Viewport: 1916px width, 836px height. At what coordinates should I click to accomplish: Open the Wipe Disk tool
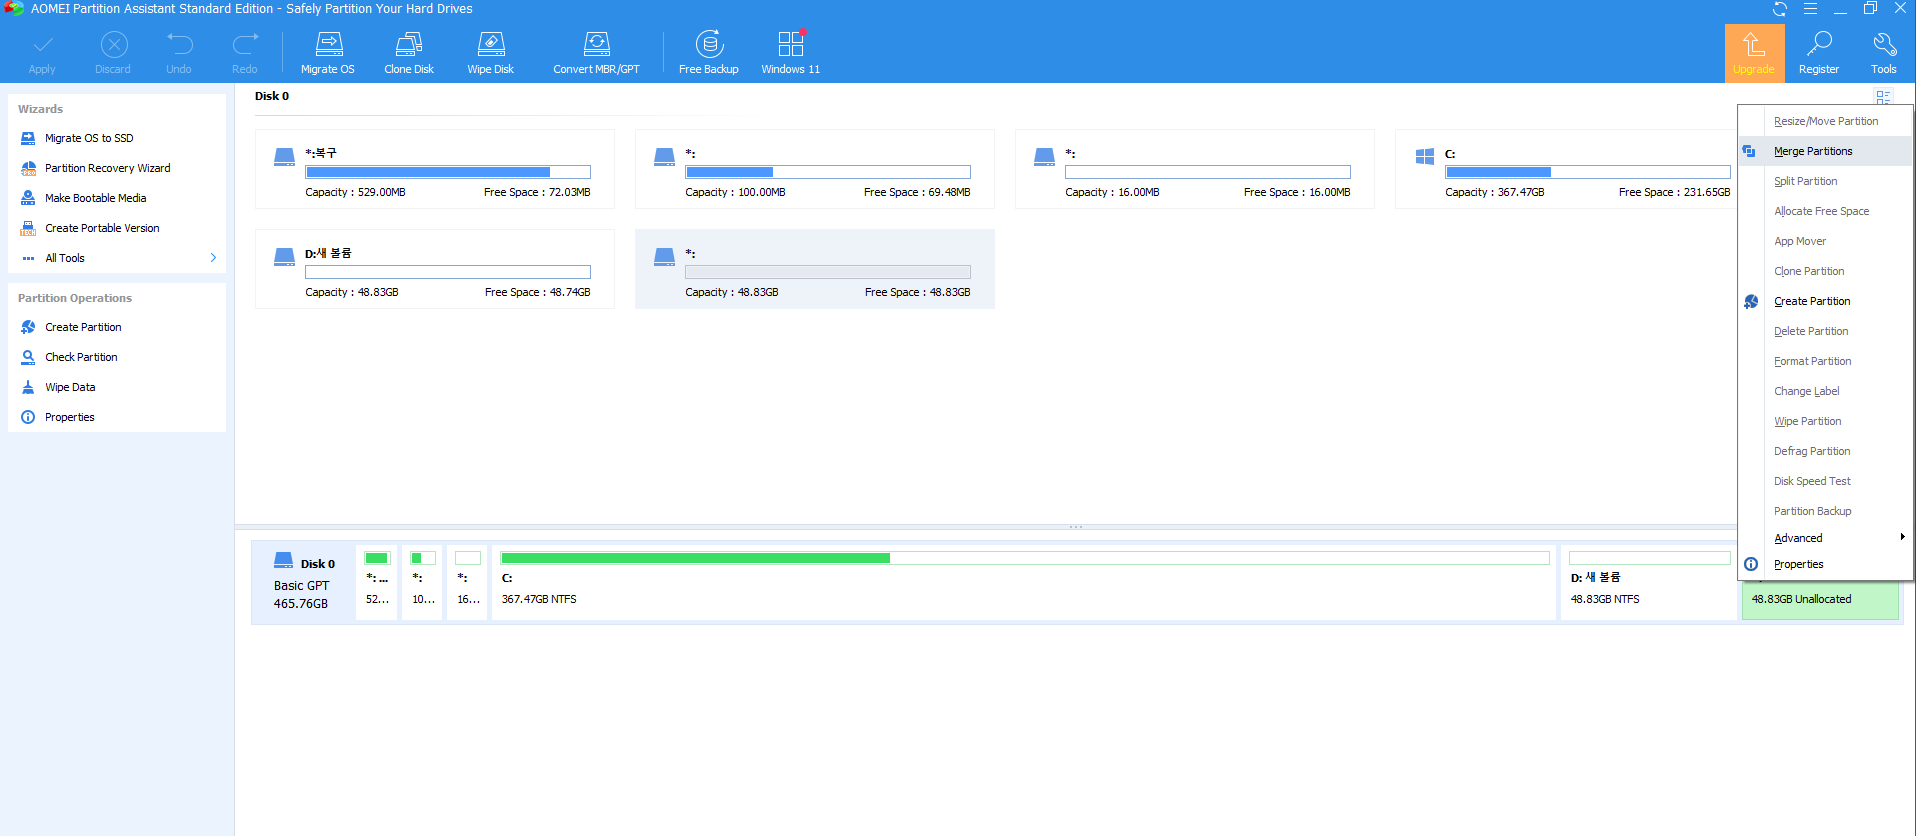click(491, 53)
